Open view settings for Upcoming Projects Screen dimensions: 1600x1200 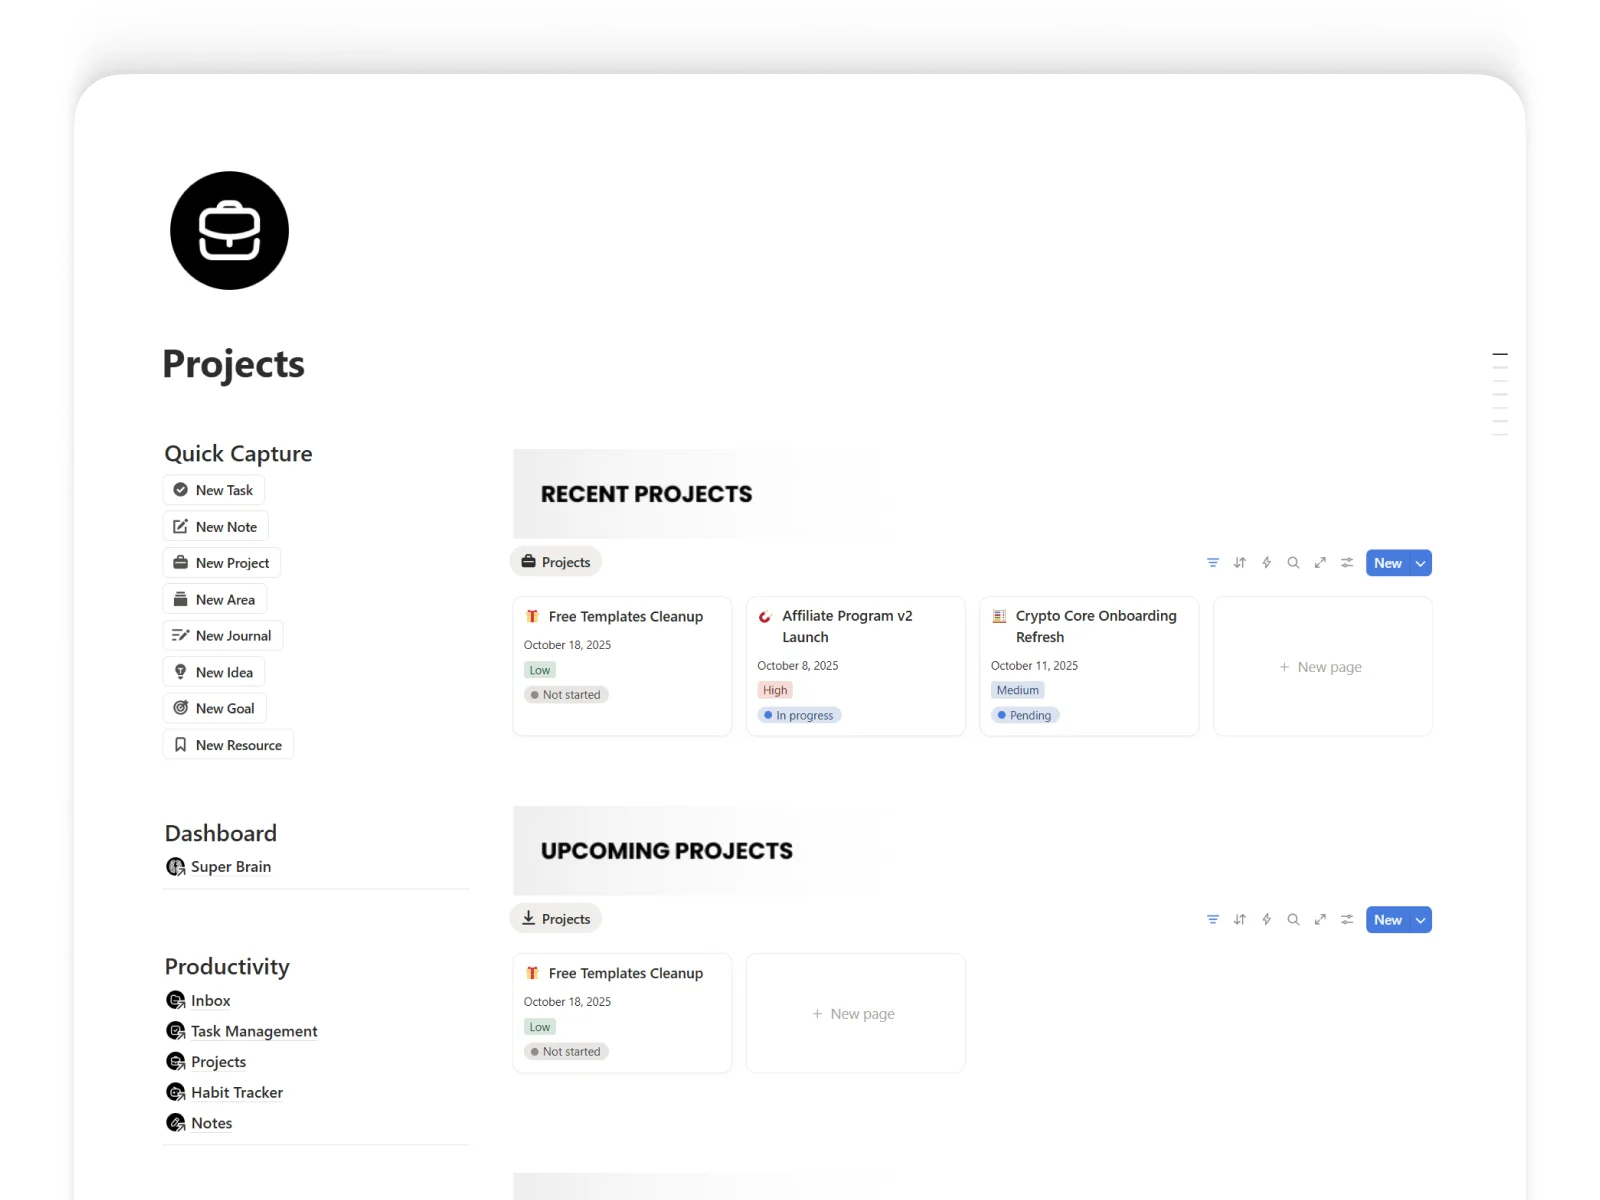coord(1347,920)
